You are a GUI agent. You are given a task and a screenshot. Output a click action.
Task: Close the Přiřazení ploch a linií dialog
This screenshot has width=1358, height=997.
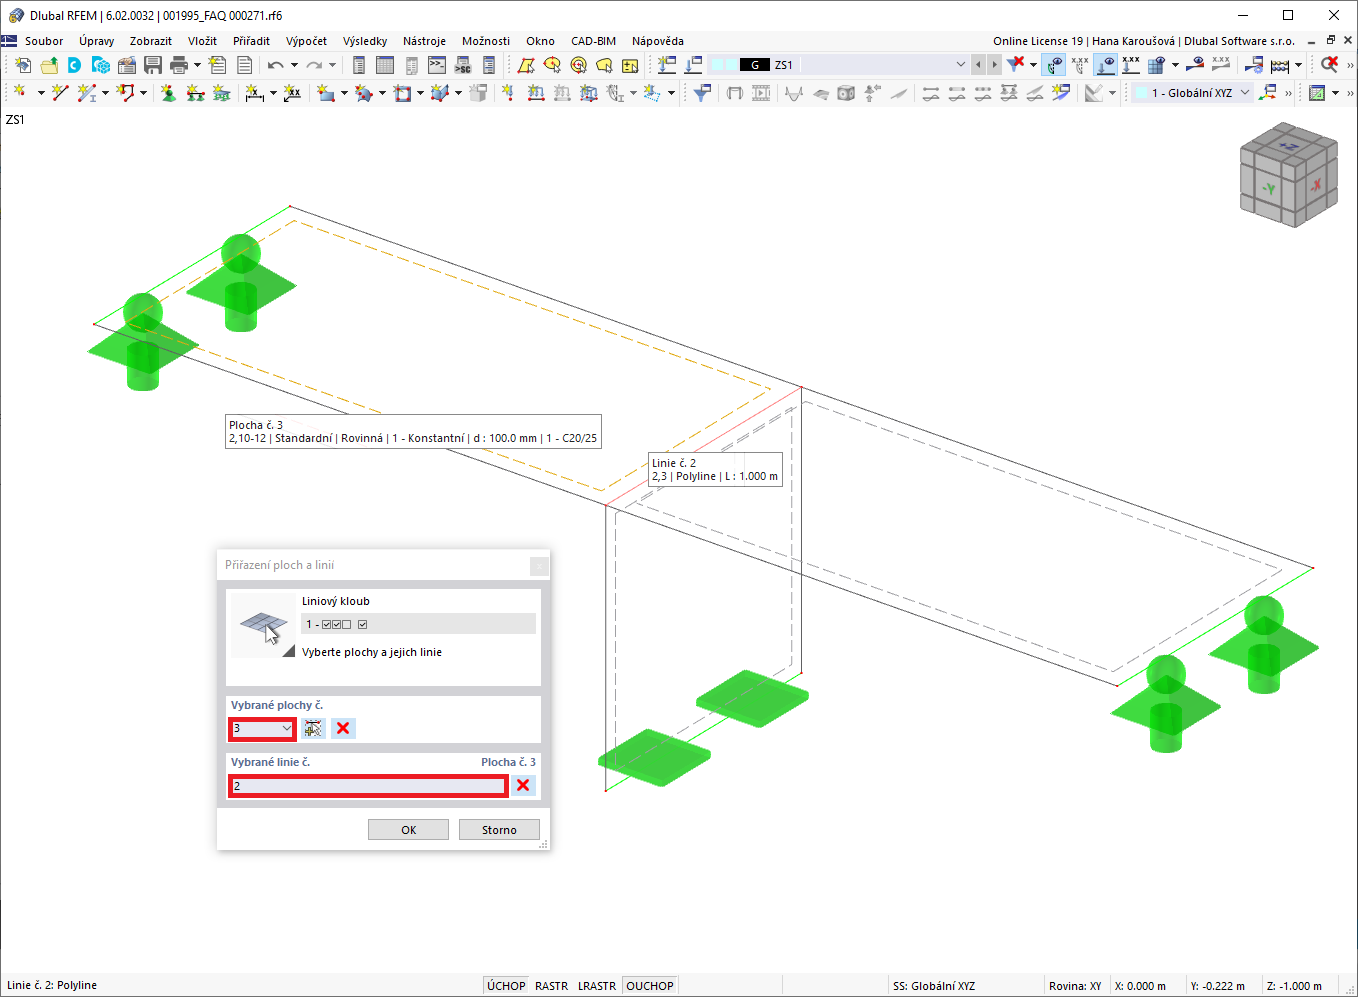(539, 566)
